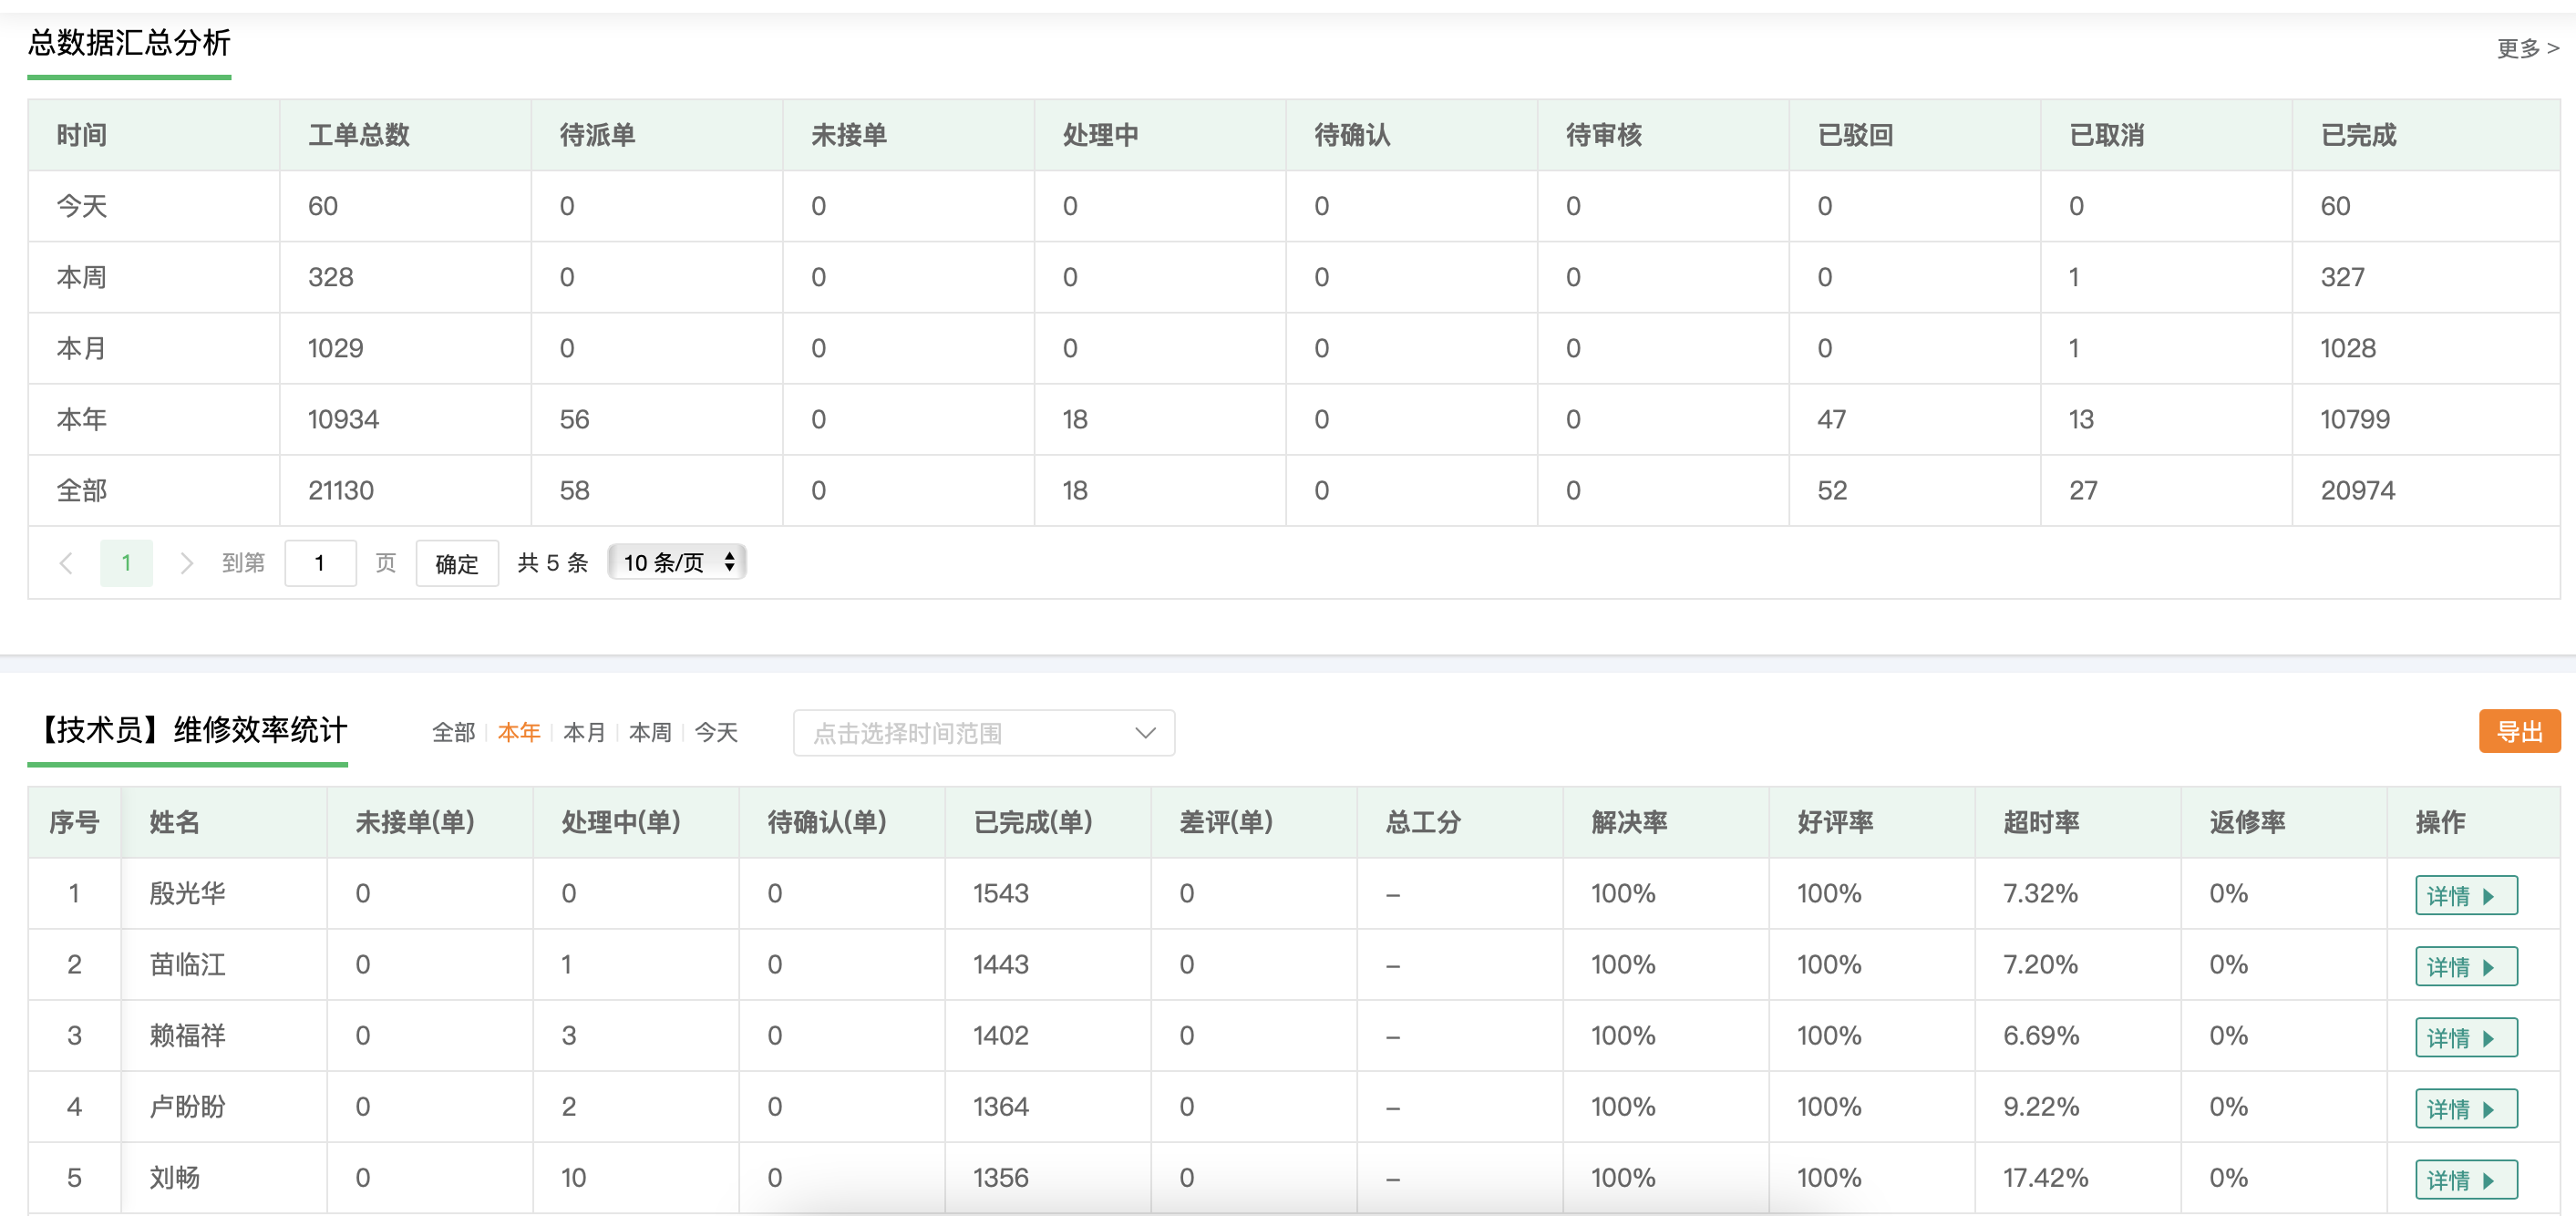Click the 返修率 column header
Screen dimensions: 2576x1216
point(2247,822)
